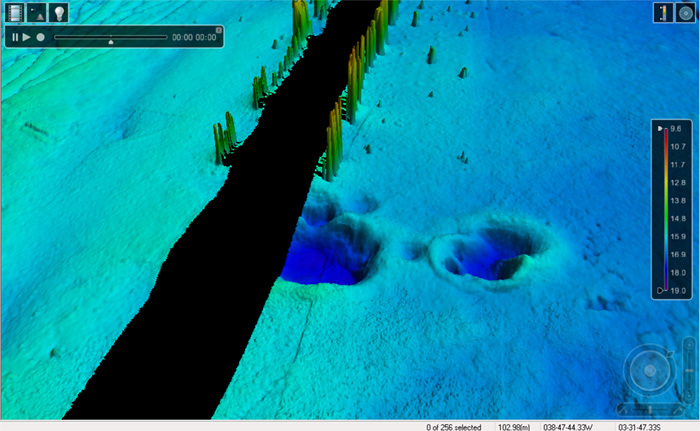Viewport: 700px width, 431px height.
Task: Click the '0 of 256 selected' status field
Action: [x=453, y=426]
